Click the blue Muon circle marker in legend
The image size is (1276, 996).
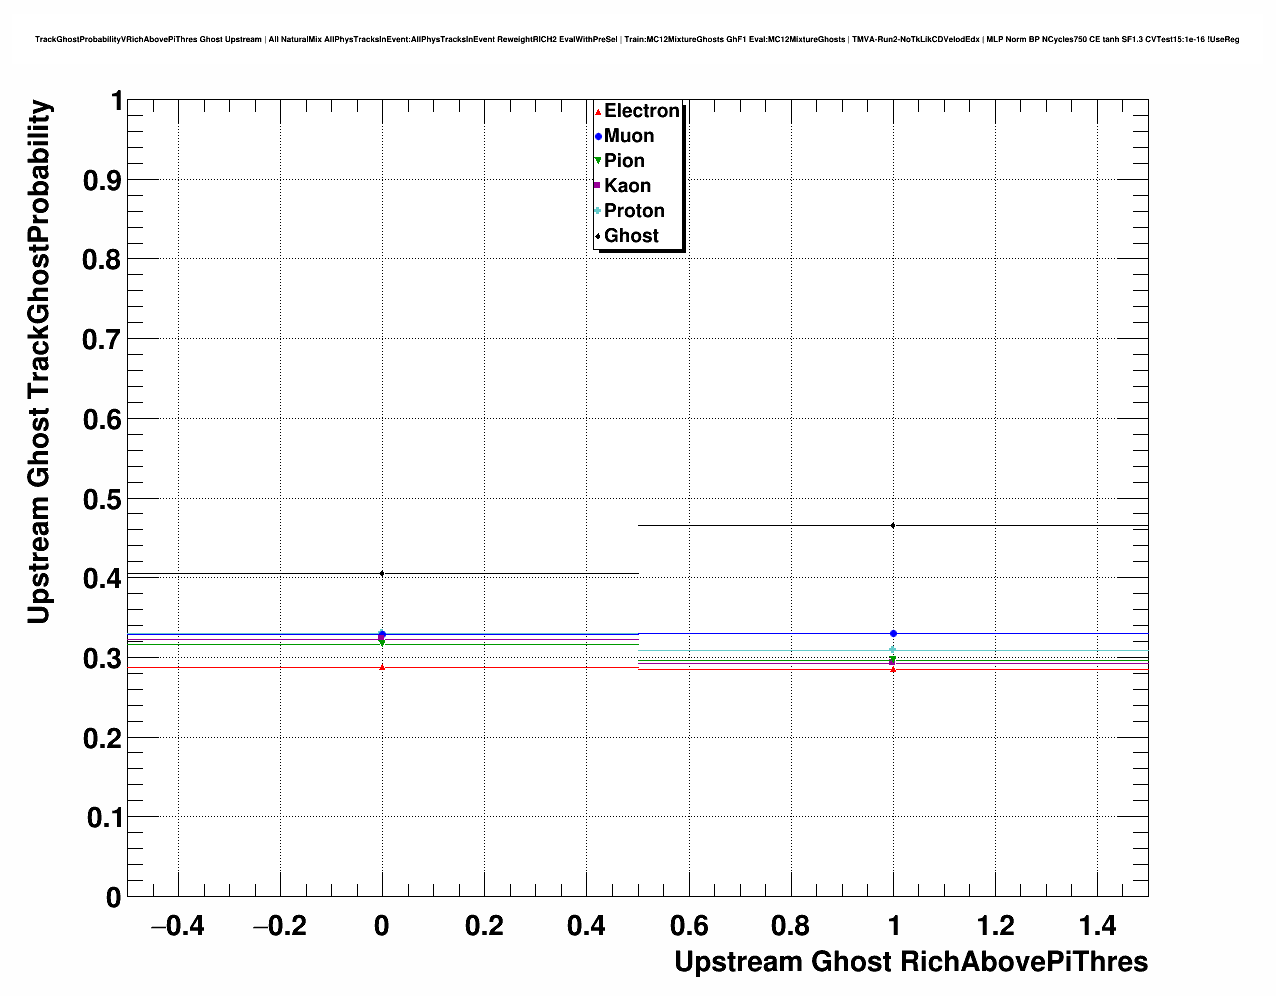(598, 137)
